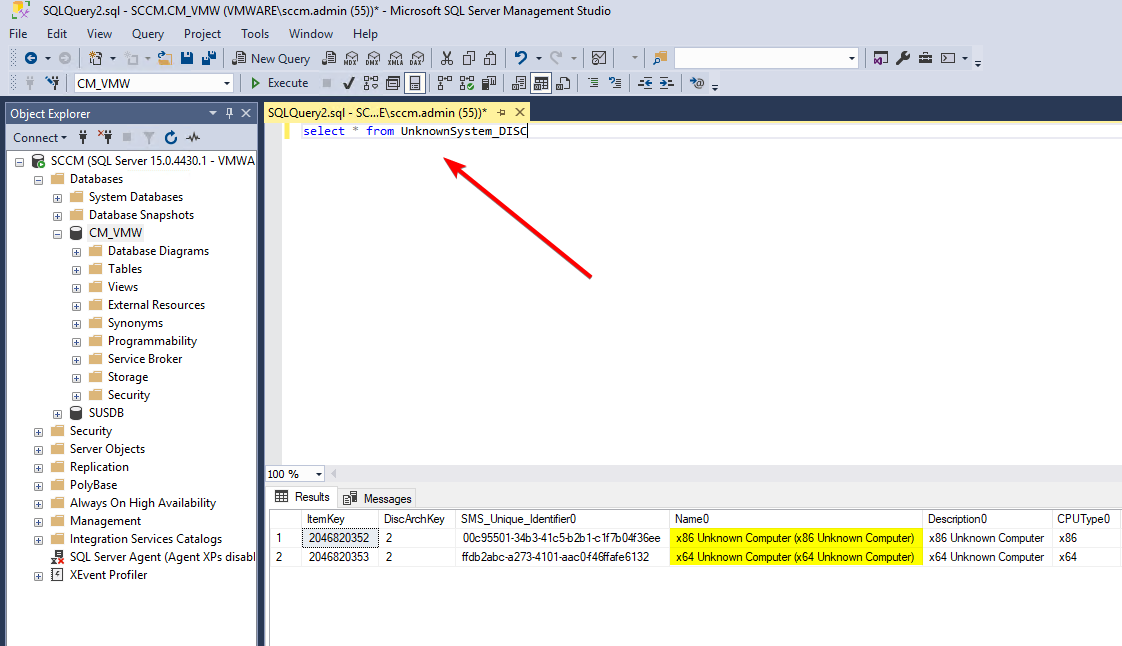
Task: Click the wrench properties icon in the toolbar
Action: point(903,59)
